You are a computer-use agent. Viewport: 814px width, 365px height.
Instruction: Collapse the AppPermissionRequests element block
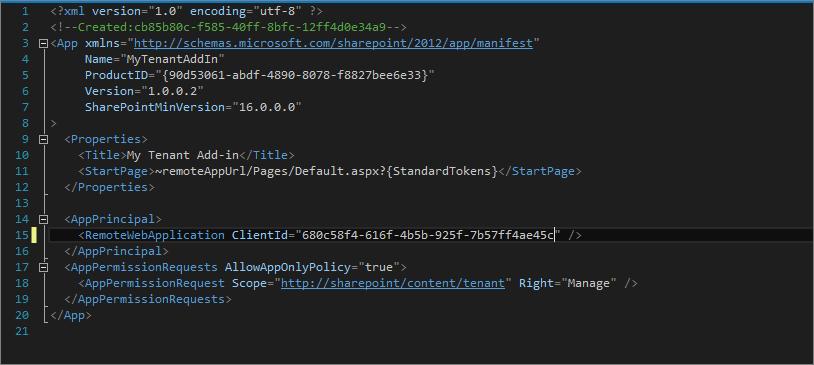(44, 267)
